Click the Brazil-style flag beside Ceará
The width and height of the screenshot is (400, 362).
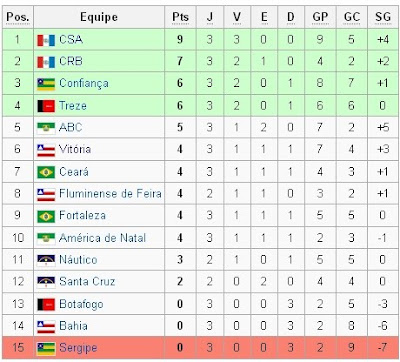click(x=46, y=172)
